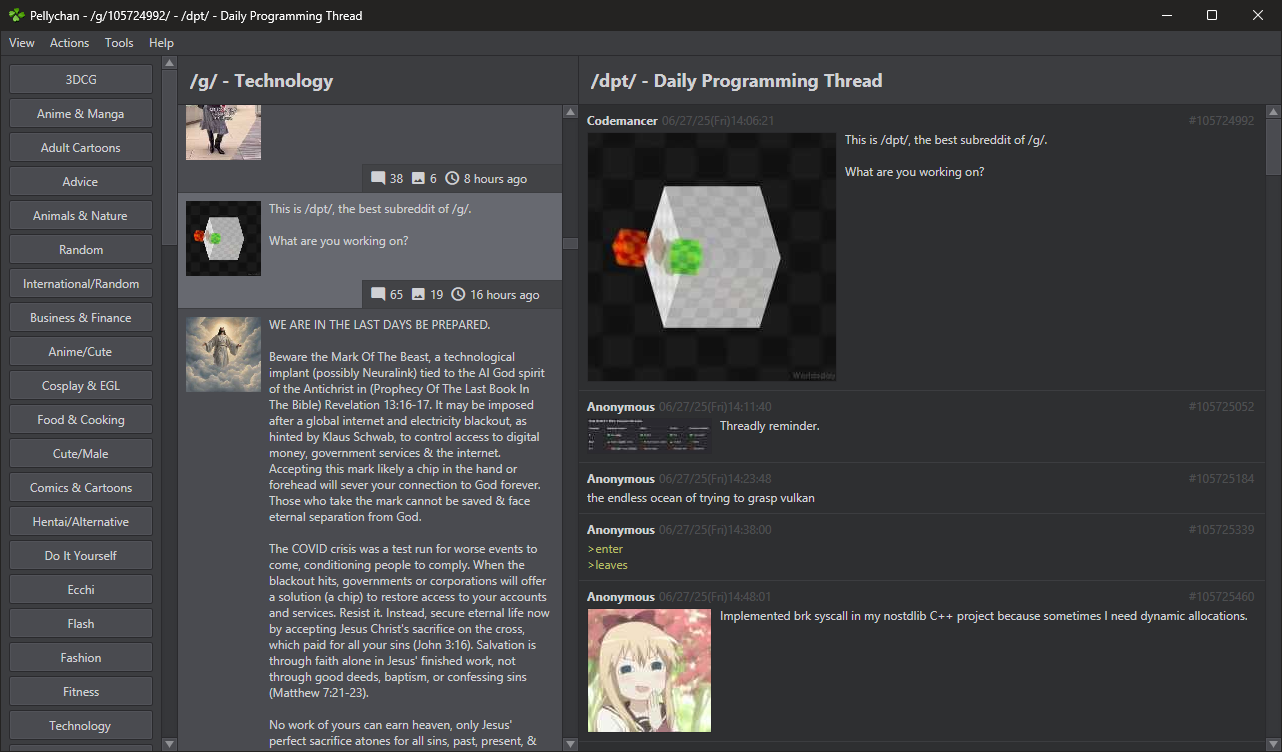Click the '/g/ - Technology' panel heading
1282x752 pixels.
[x=262, y=81]
